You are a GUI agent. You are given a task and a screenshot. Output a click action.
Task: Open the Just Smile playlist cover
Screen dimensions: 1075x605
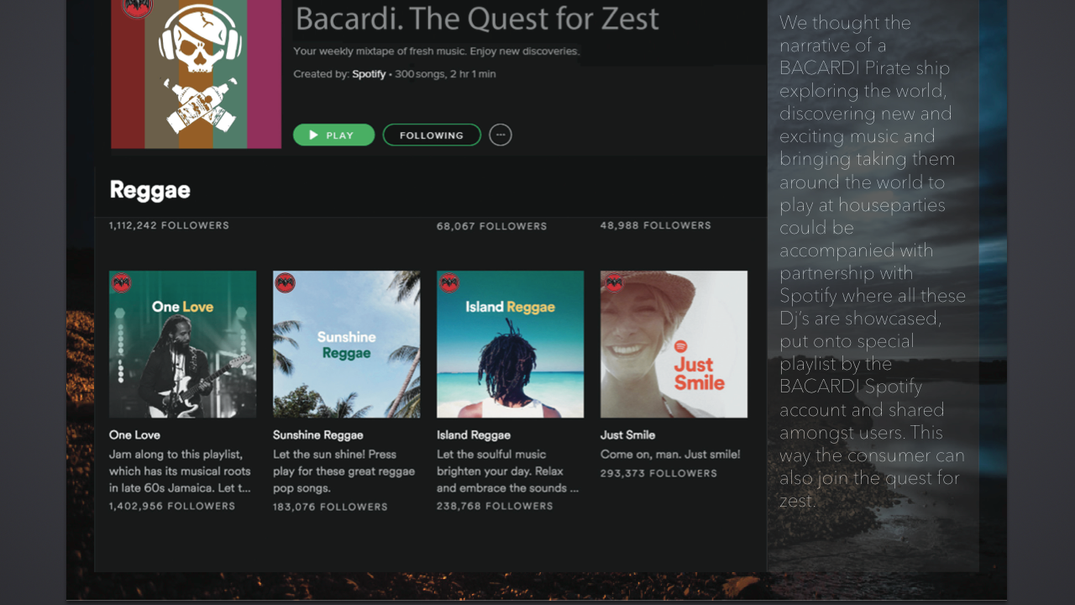click(x=674, y=344)
